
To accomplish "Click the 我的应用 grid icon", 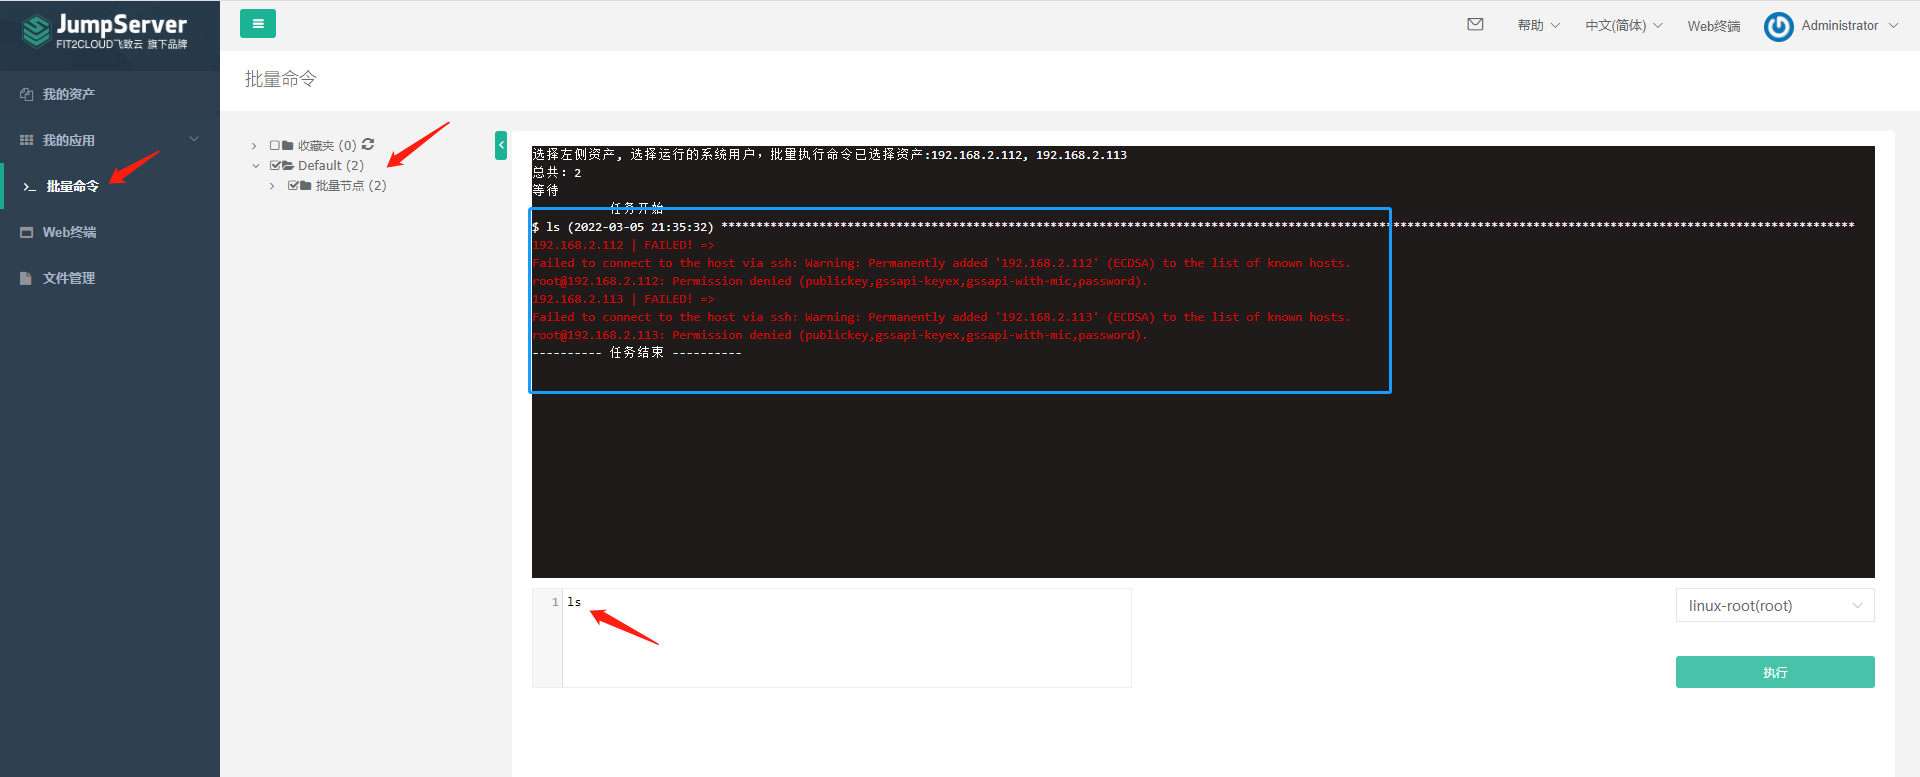I will point(27,140).
